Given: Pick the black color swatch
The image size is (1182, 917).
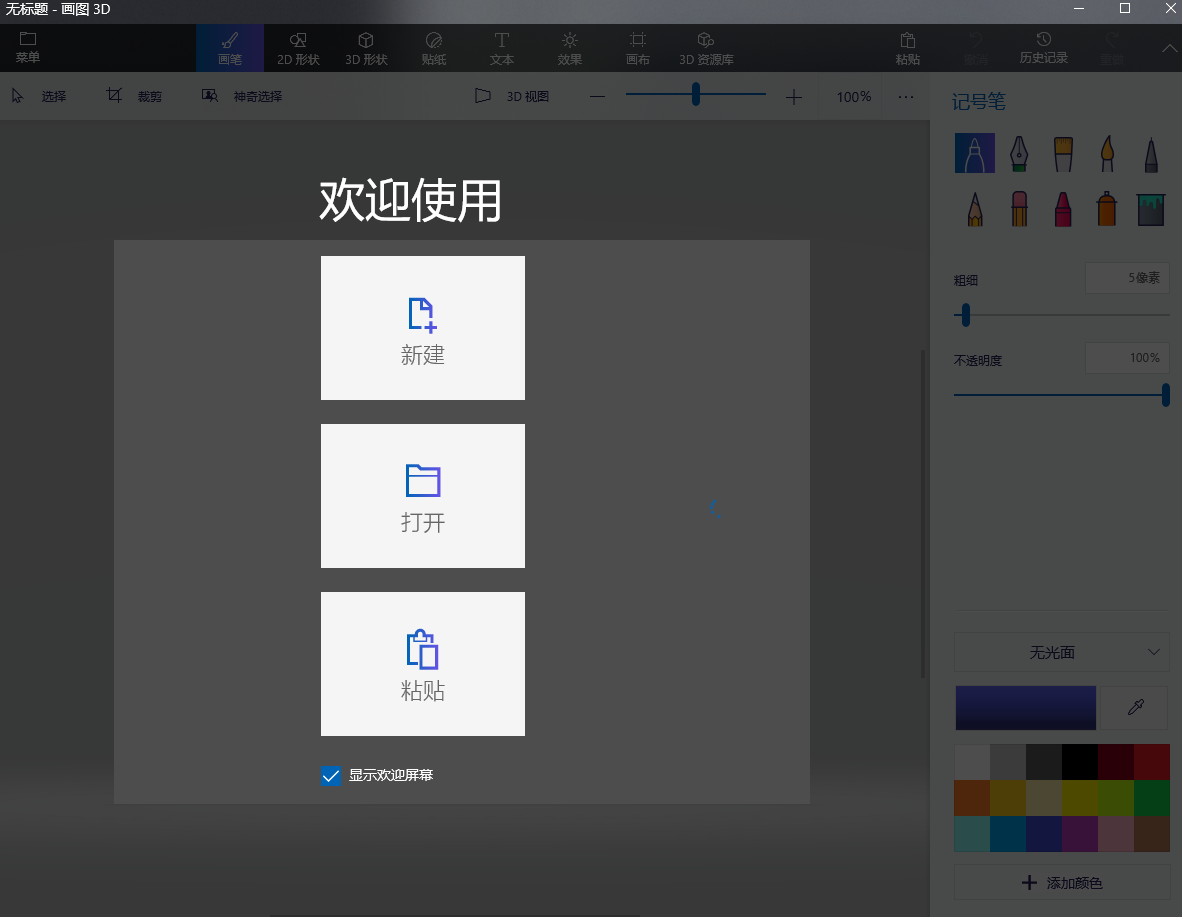Looking at the screenshot, I should (1080, 762).
